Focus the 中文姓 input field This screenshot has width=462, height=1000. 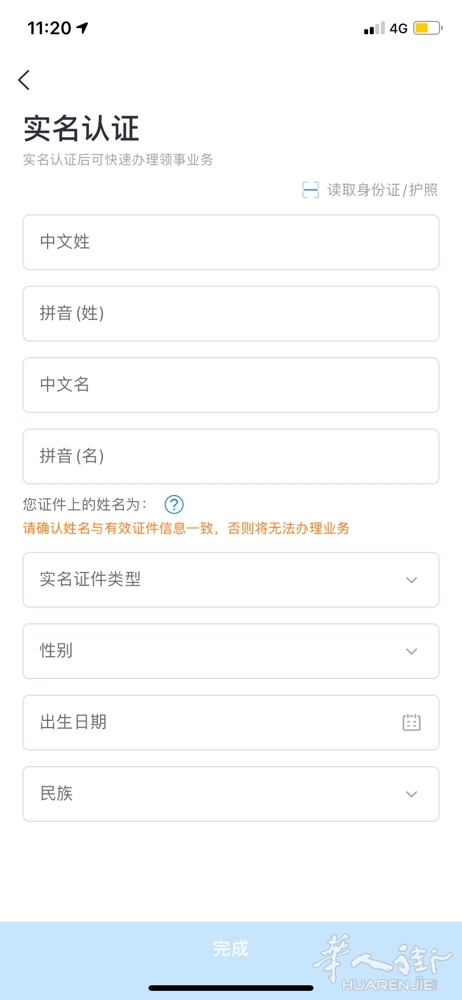231,242
